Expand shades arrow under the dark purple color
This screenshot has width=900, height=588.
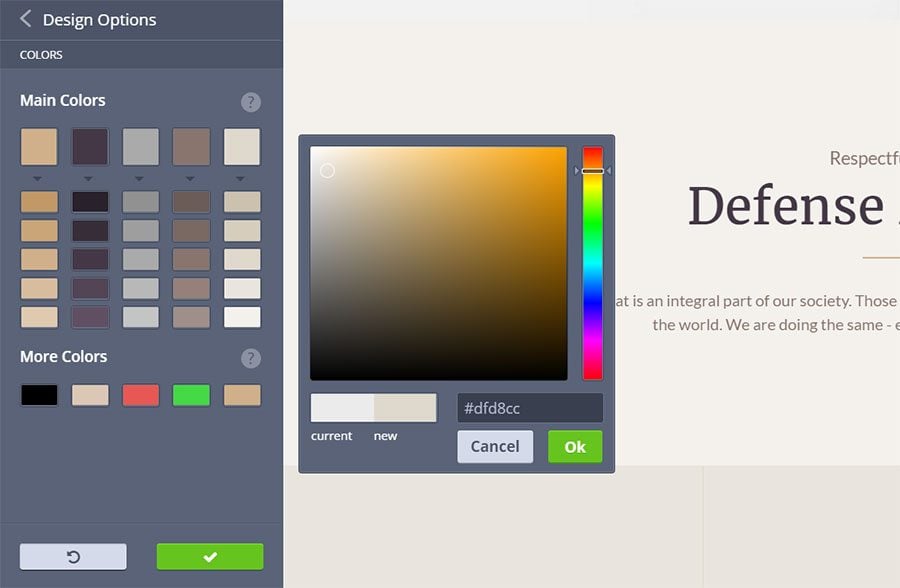[x=90, y=179]
